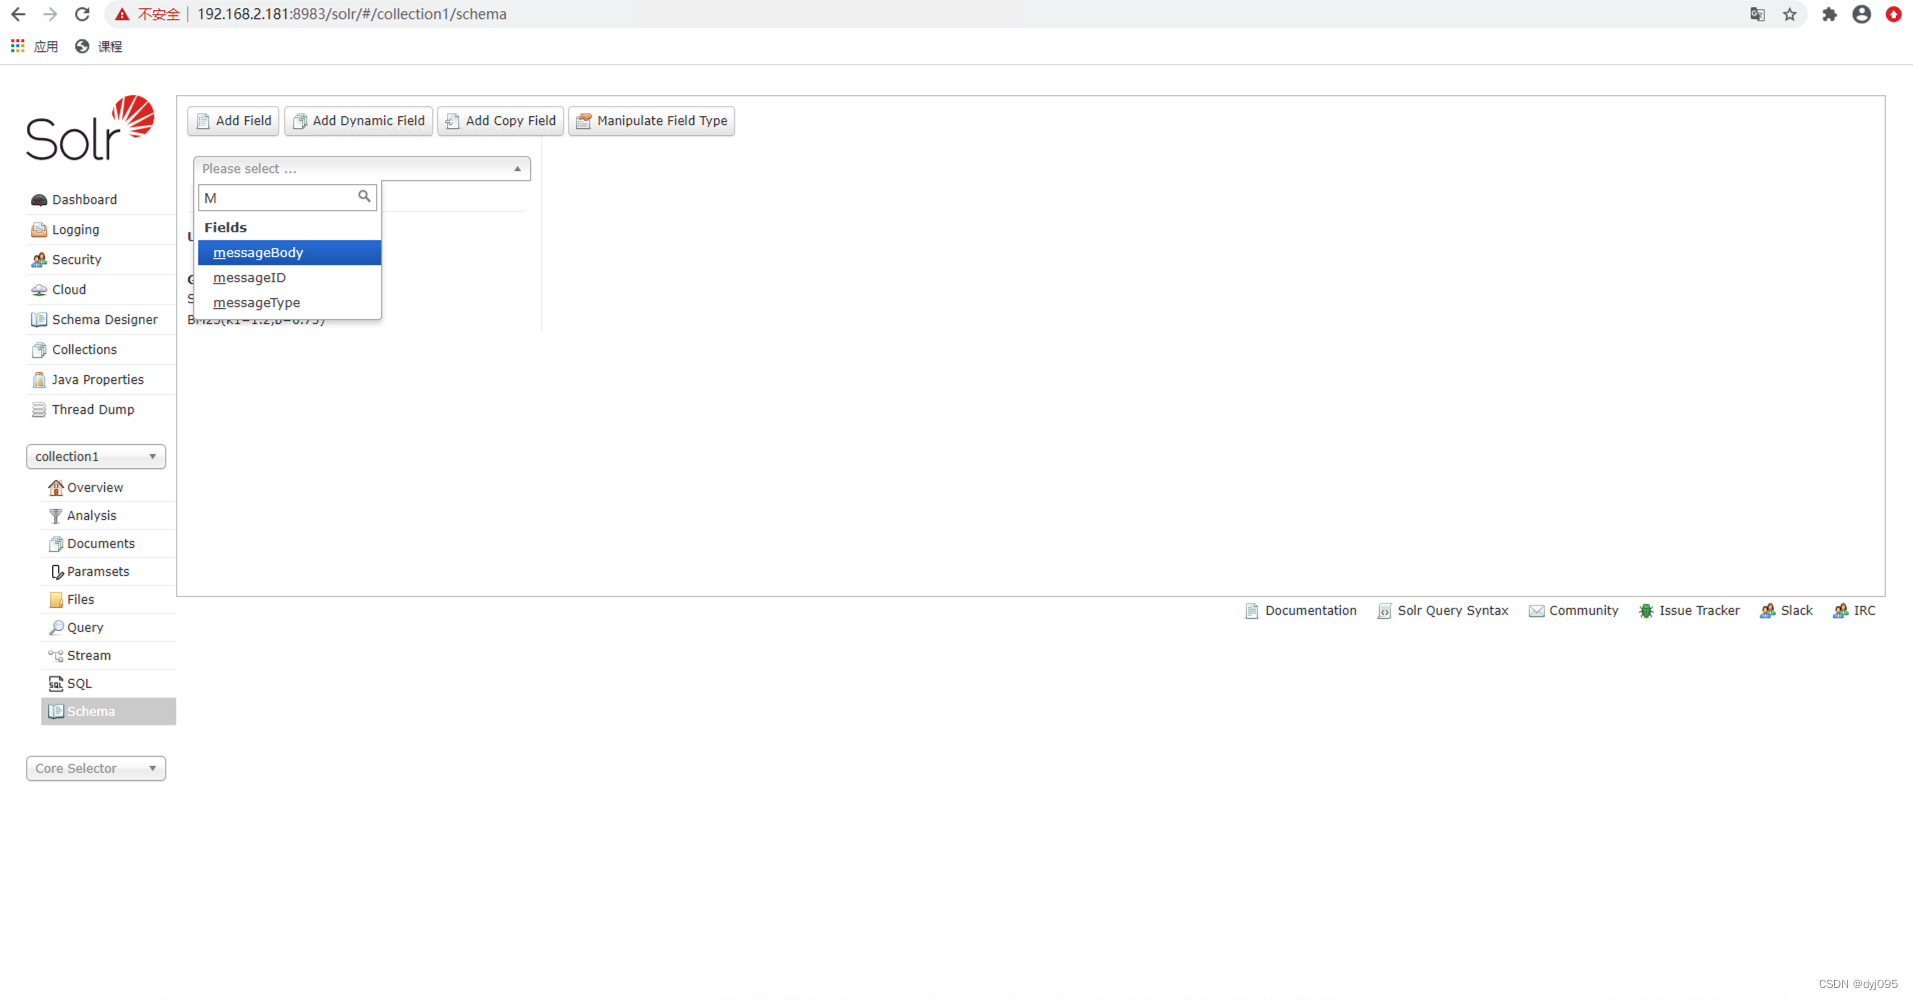Click the Collections icon in sidebar
The image size is (1913, 1000).
click(x=39, y=350)
